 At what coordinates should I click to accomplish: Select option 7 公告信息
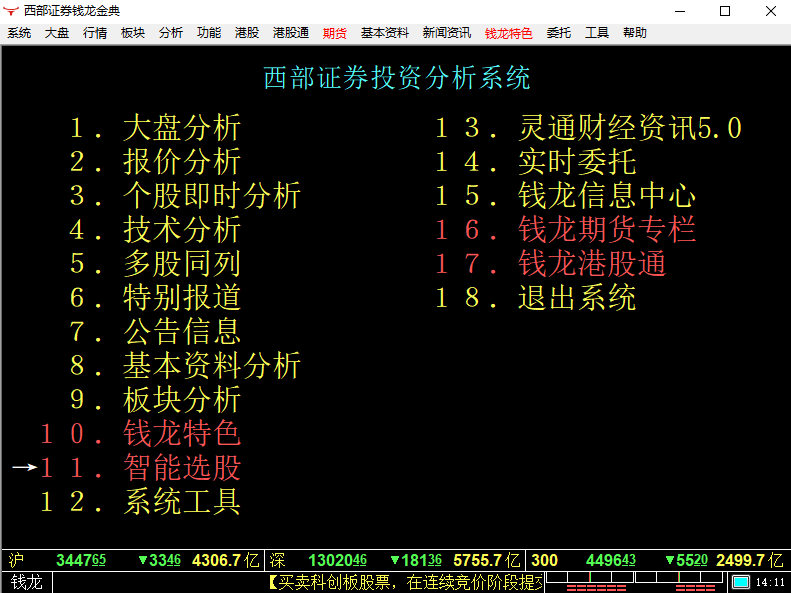[x=155, y=331]
